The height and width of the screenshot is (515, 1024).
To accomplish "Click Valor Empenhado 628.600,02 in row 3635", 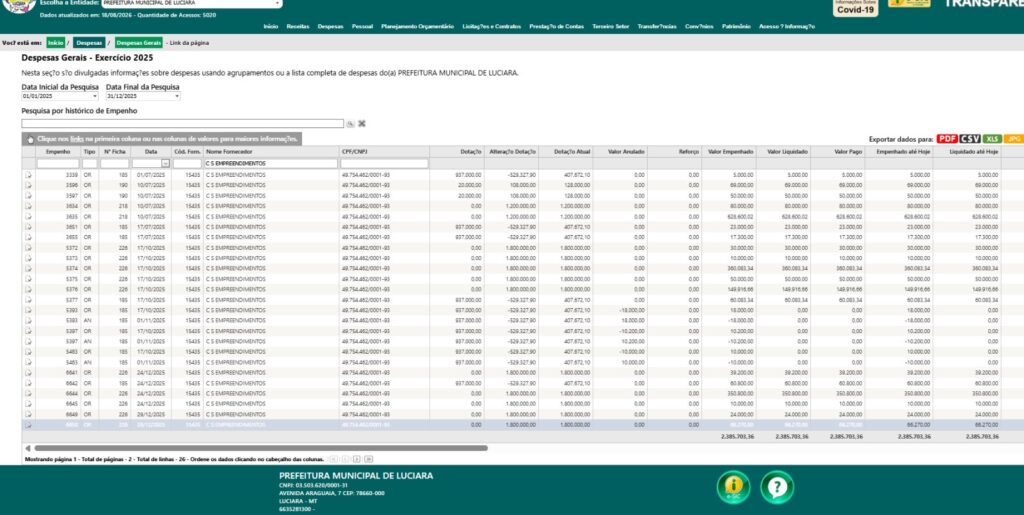I will [740, 217].
